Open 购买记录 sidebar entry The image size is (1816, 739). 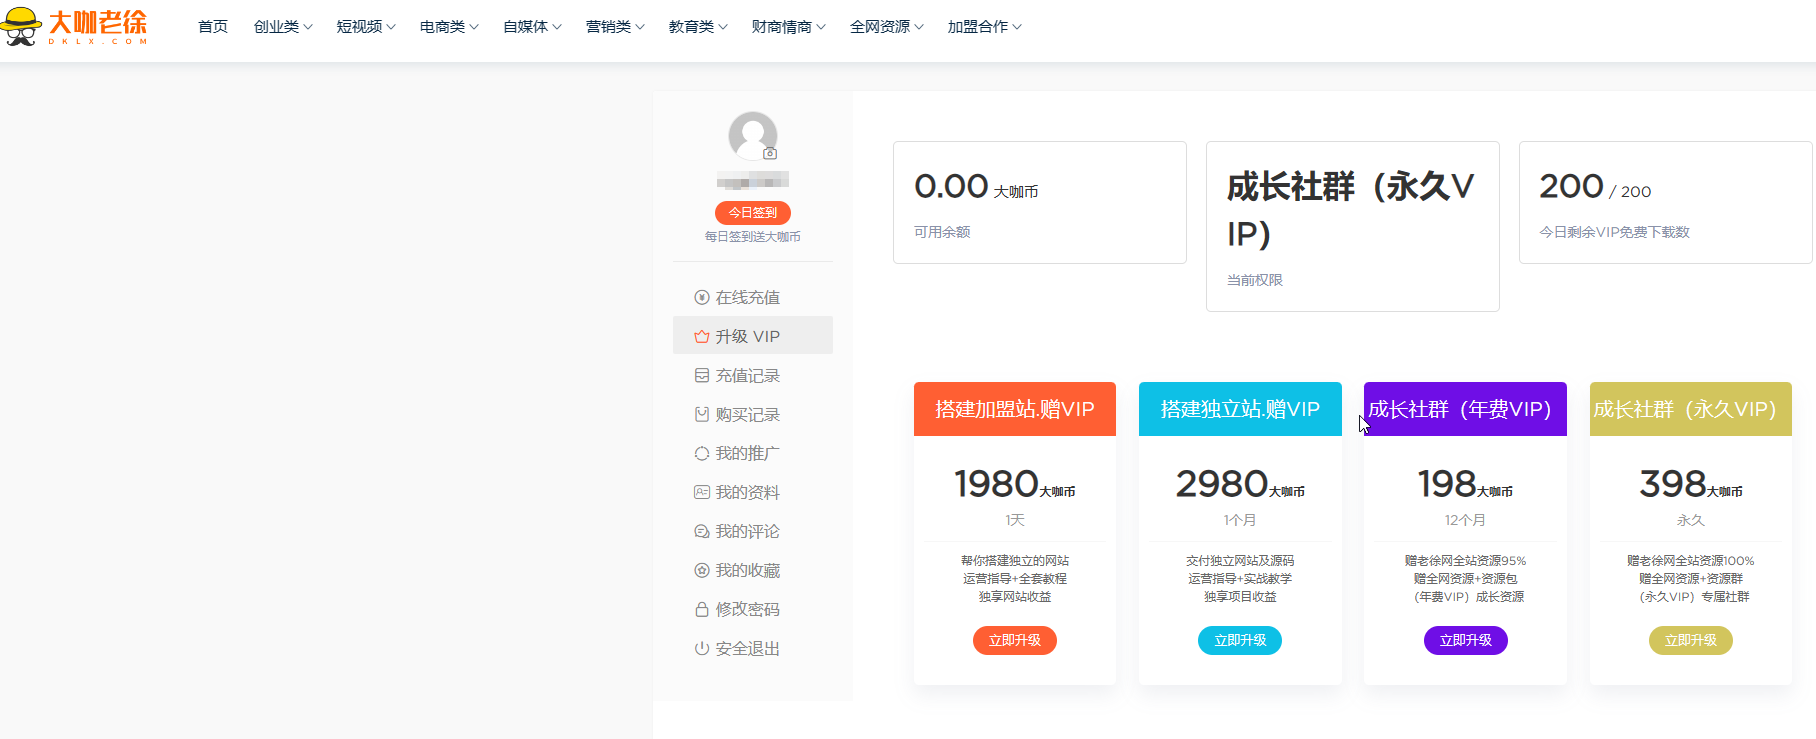coord(752,414)
